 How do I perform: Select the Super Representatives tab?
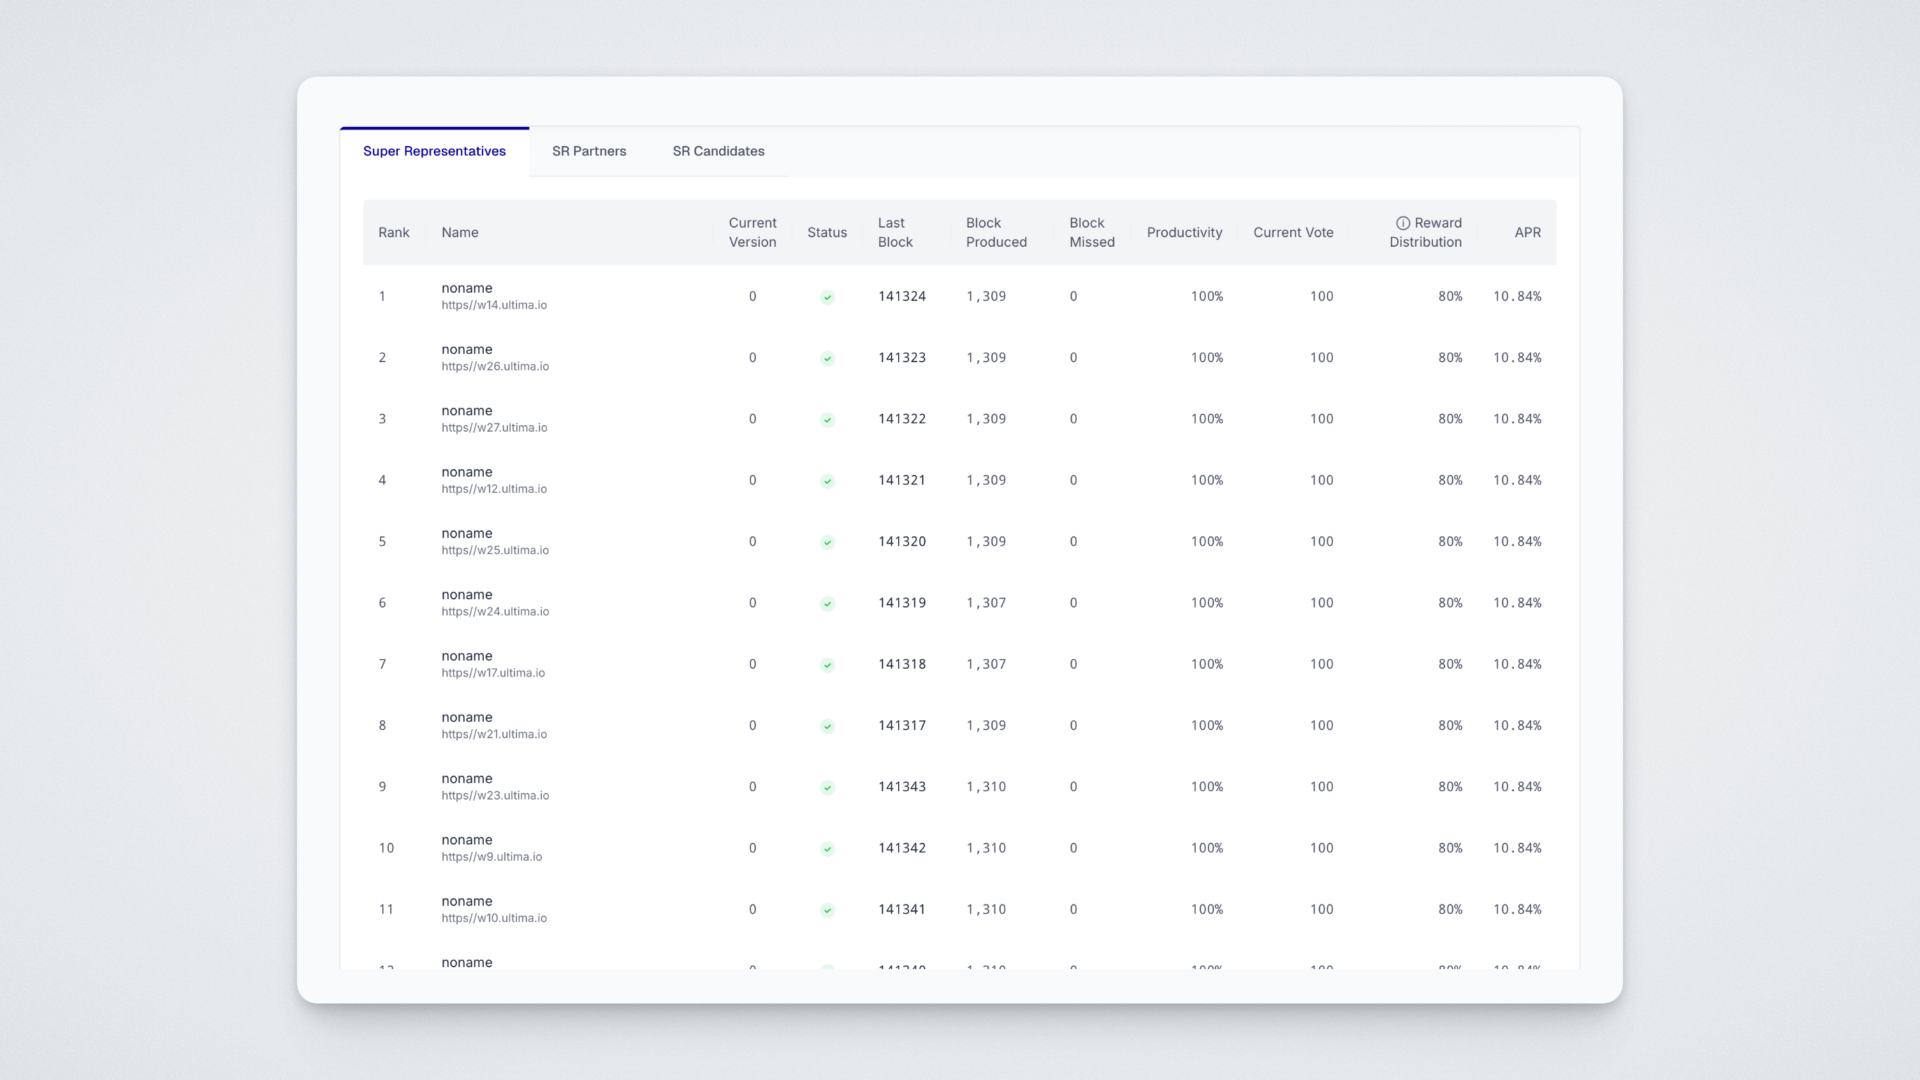[434, 151]
